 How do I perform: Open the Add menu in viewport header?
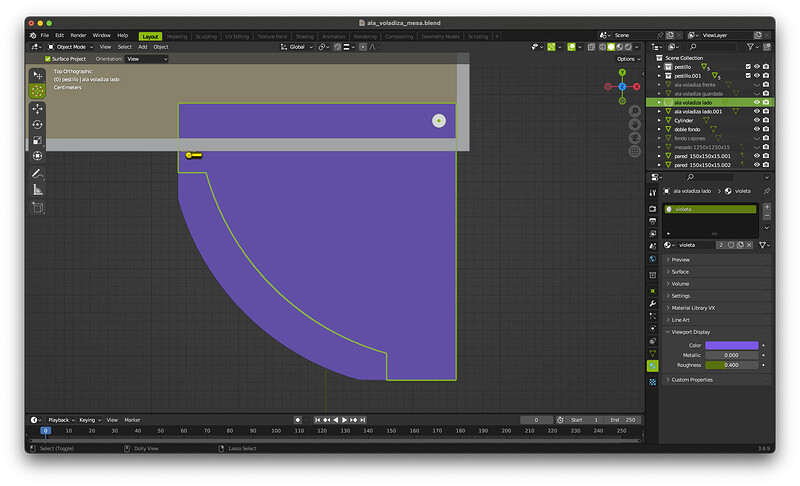click(x=142, y=47)
